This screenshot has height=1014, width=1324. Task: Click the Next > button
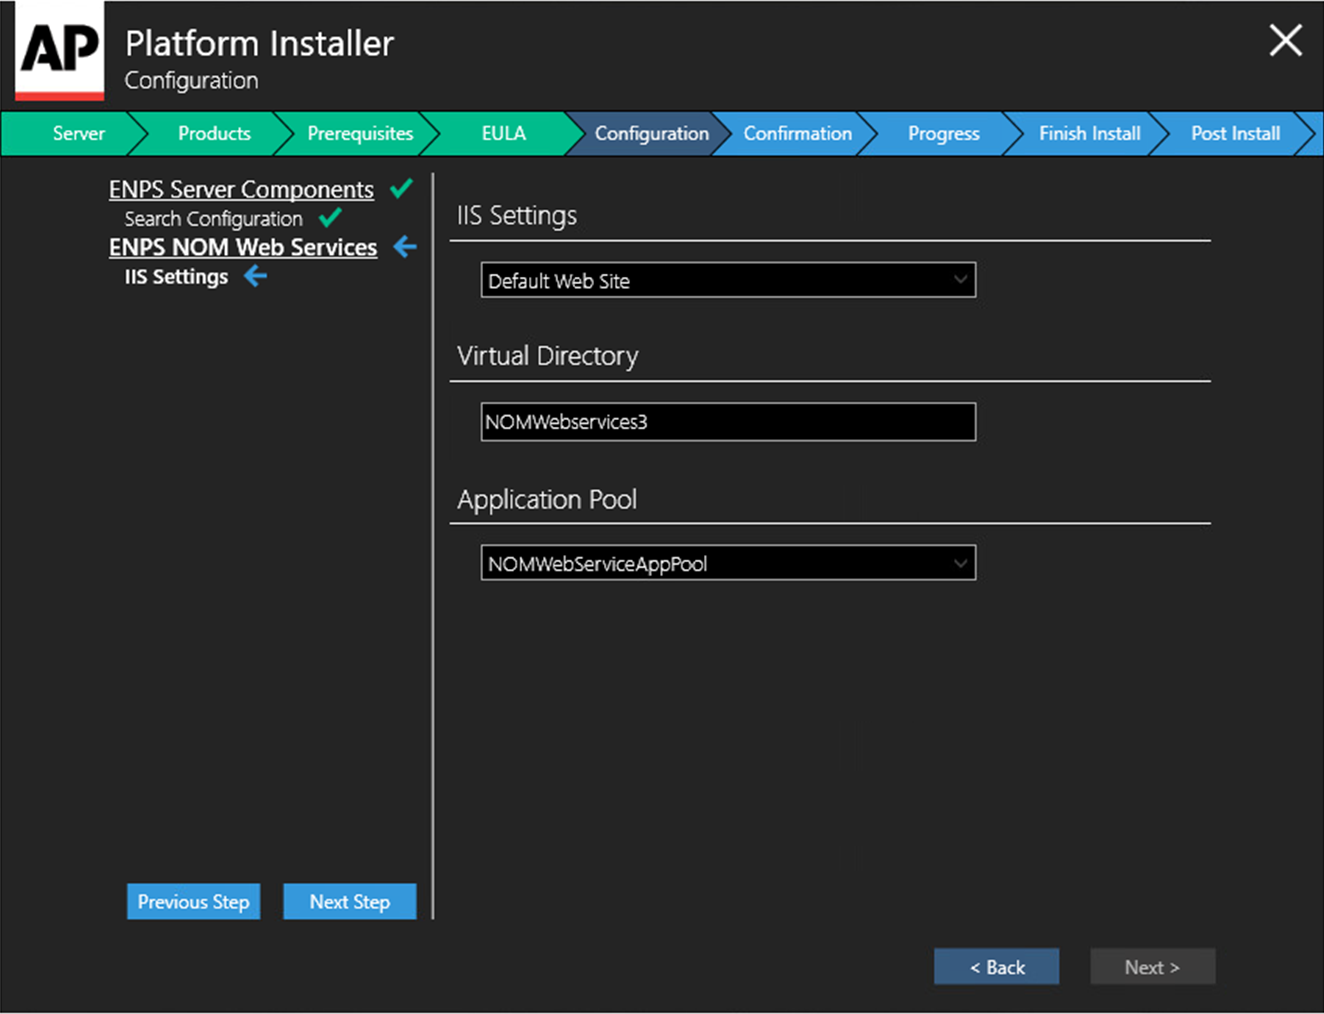1152,966
